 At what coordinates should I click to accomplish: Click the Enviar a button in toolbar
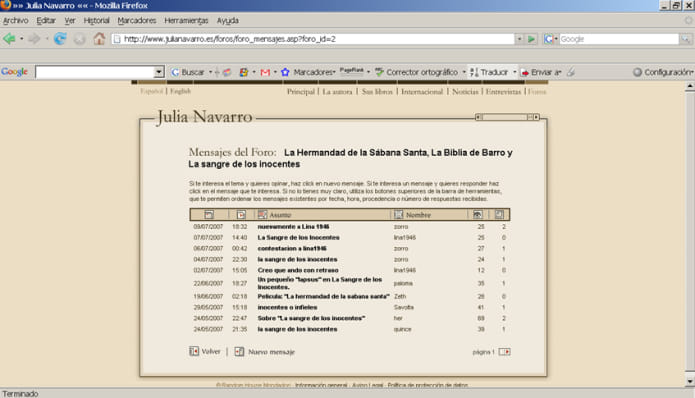541,72
